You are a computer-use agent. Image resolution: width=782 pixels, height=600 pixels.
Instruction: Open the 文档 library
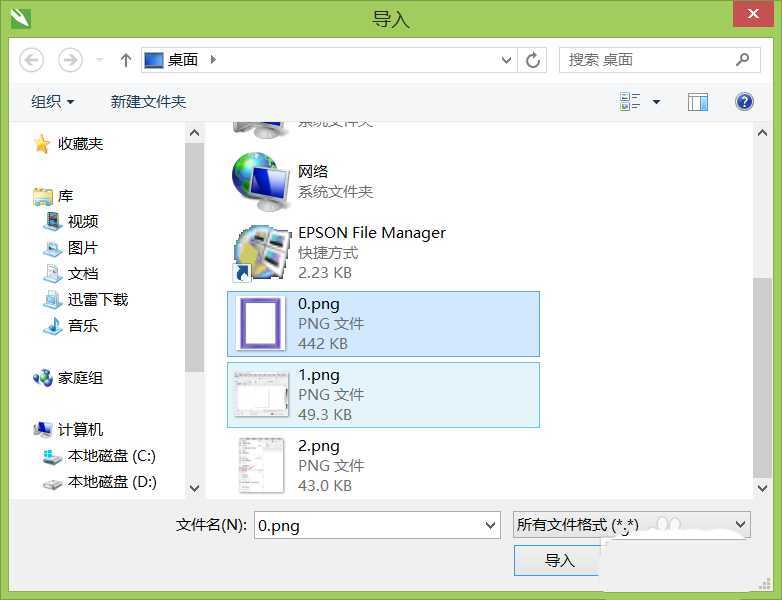(83, 273)
